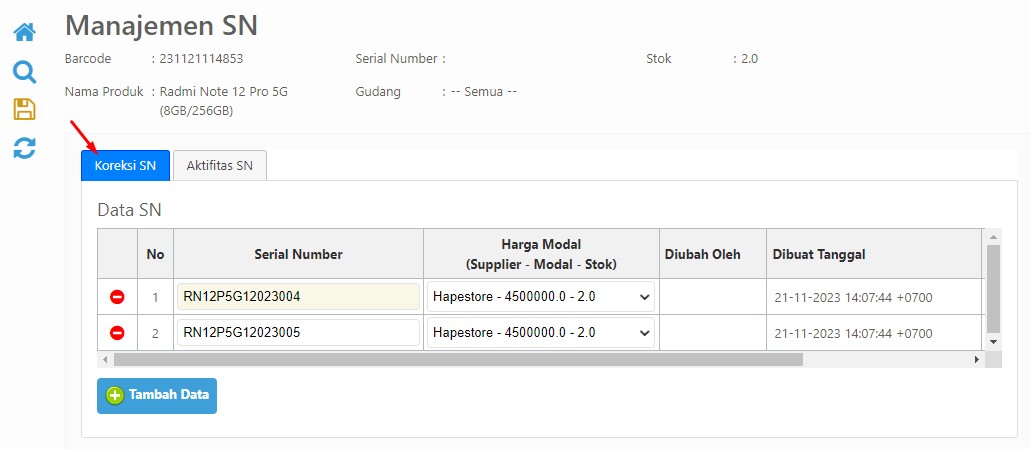Click the left arrow of horizontal scrollbar
This screenshot has height=449, width=1030.
[x=104, y=360]
